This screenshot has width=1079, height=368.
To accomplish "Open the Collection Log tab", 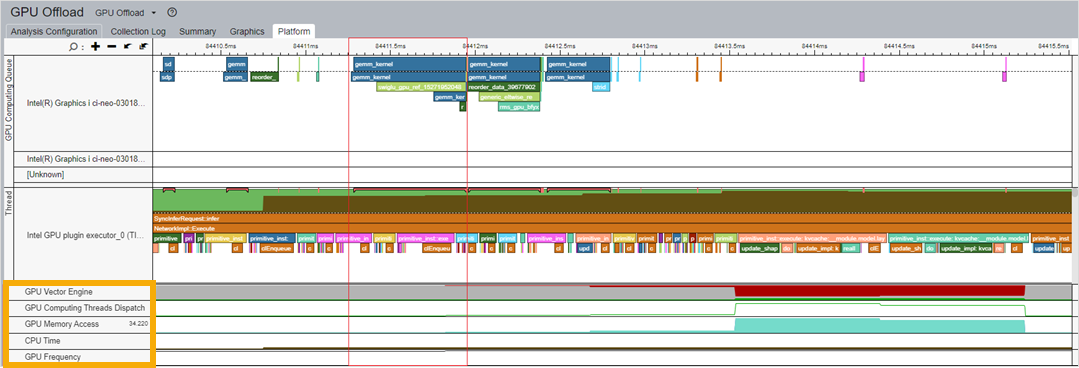I will point(138,31).
